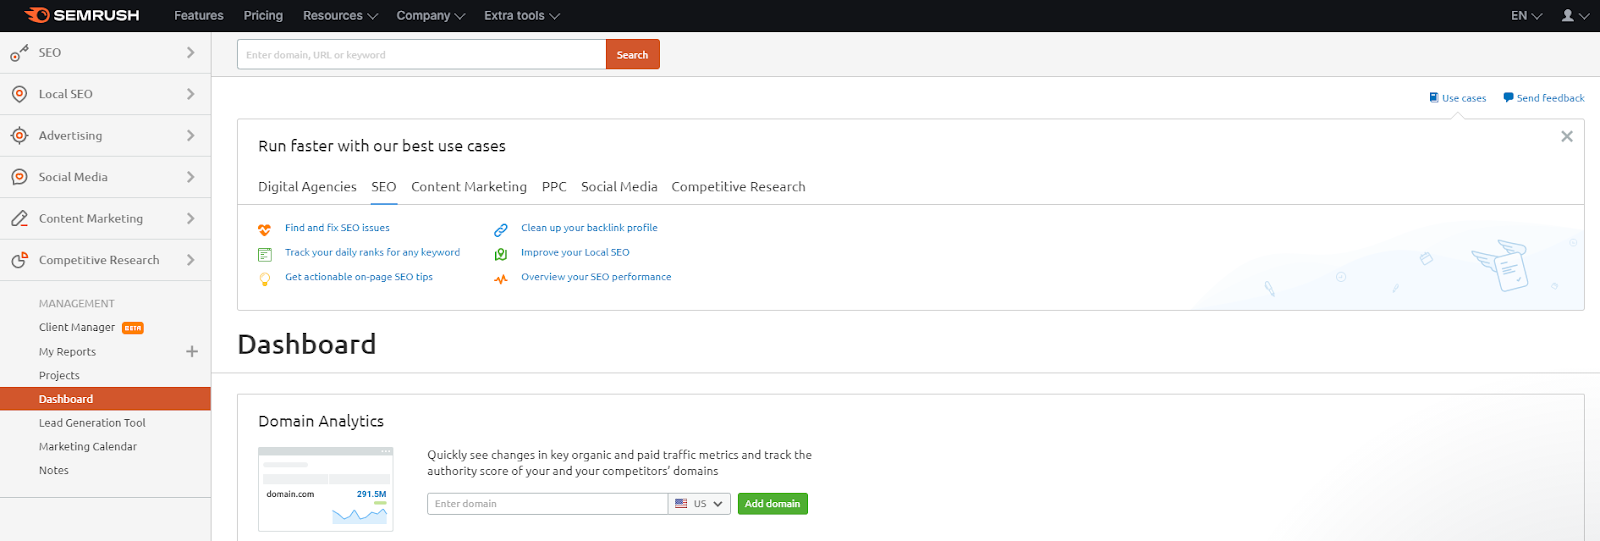Open the Find and fix SEO issues link
Screen dimensions: 1600x541
click(337, 228)
